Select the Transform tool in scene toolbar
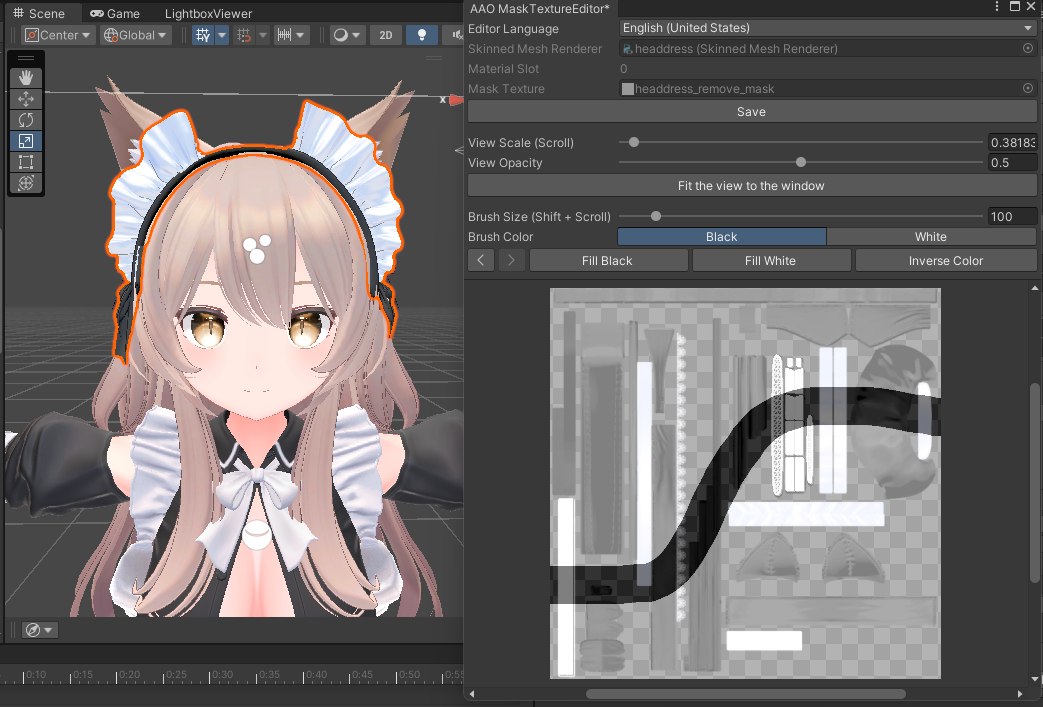The width and height of the screenshot is (1043, 707). (26, 183)
